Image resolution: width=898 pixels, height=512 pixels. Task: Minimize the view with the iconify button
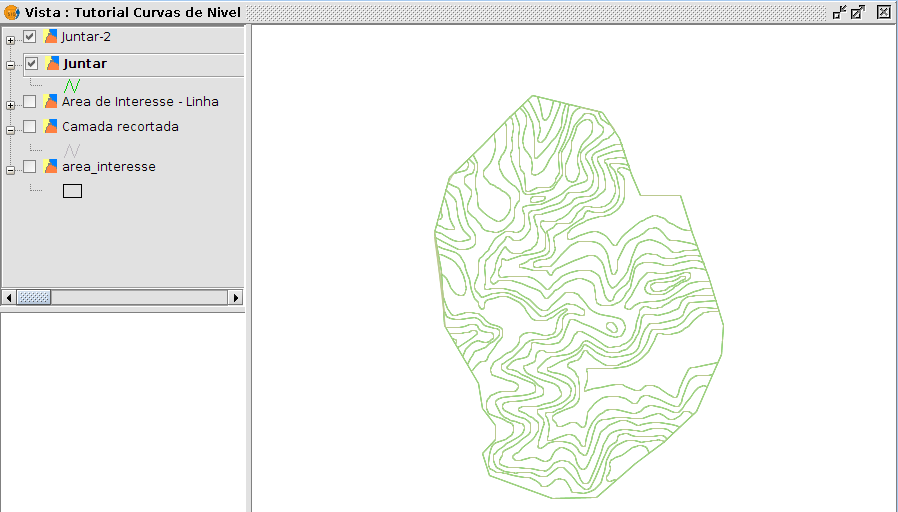tap(839, 12)
